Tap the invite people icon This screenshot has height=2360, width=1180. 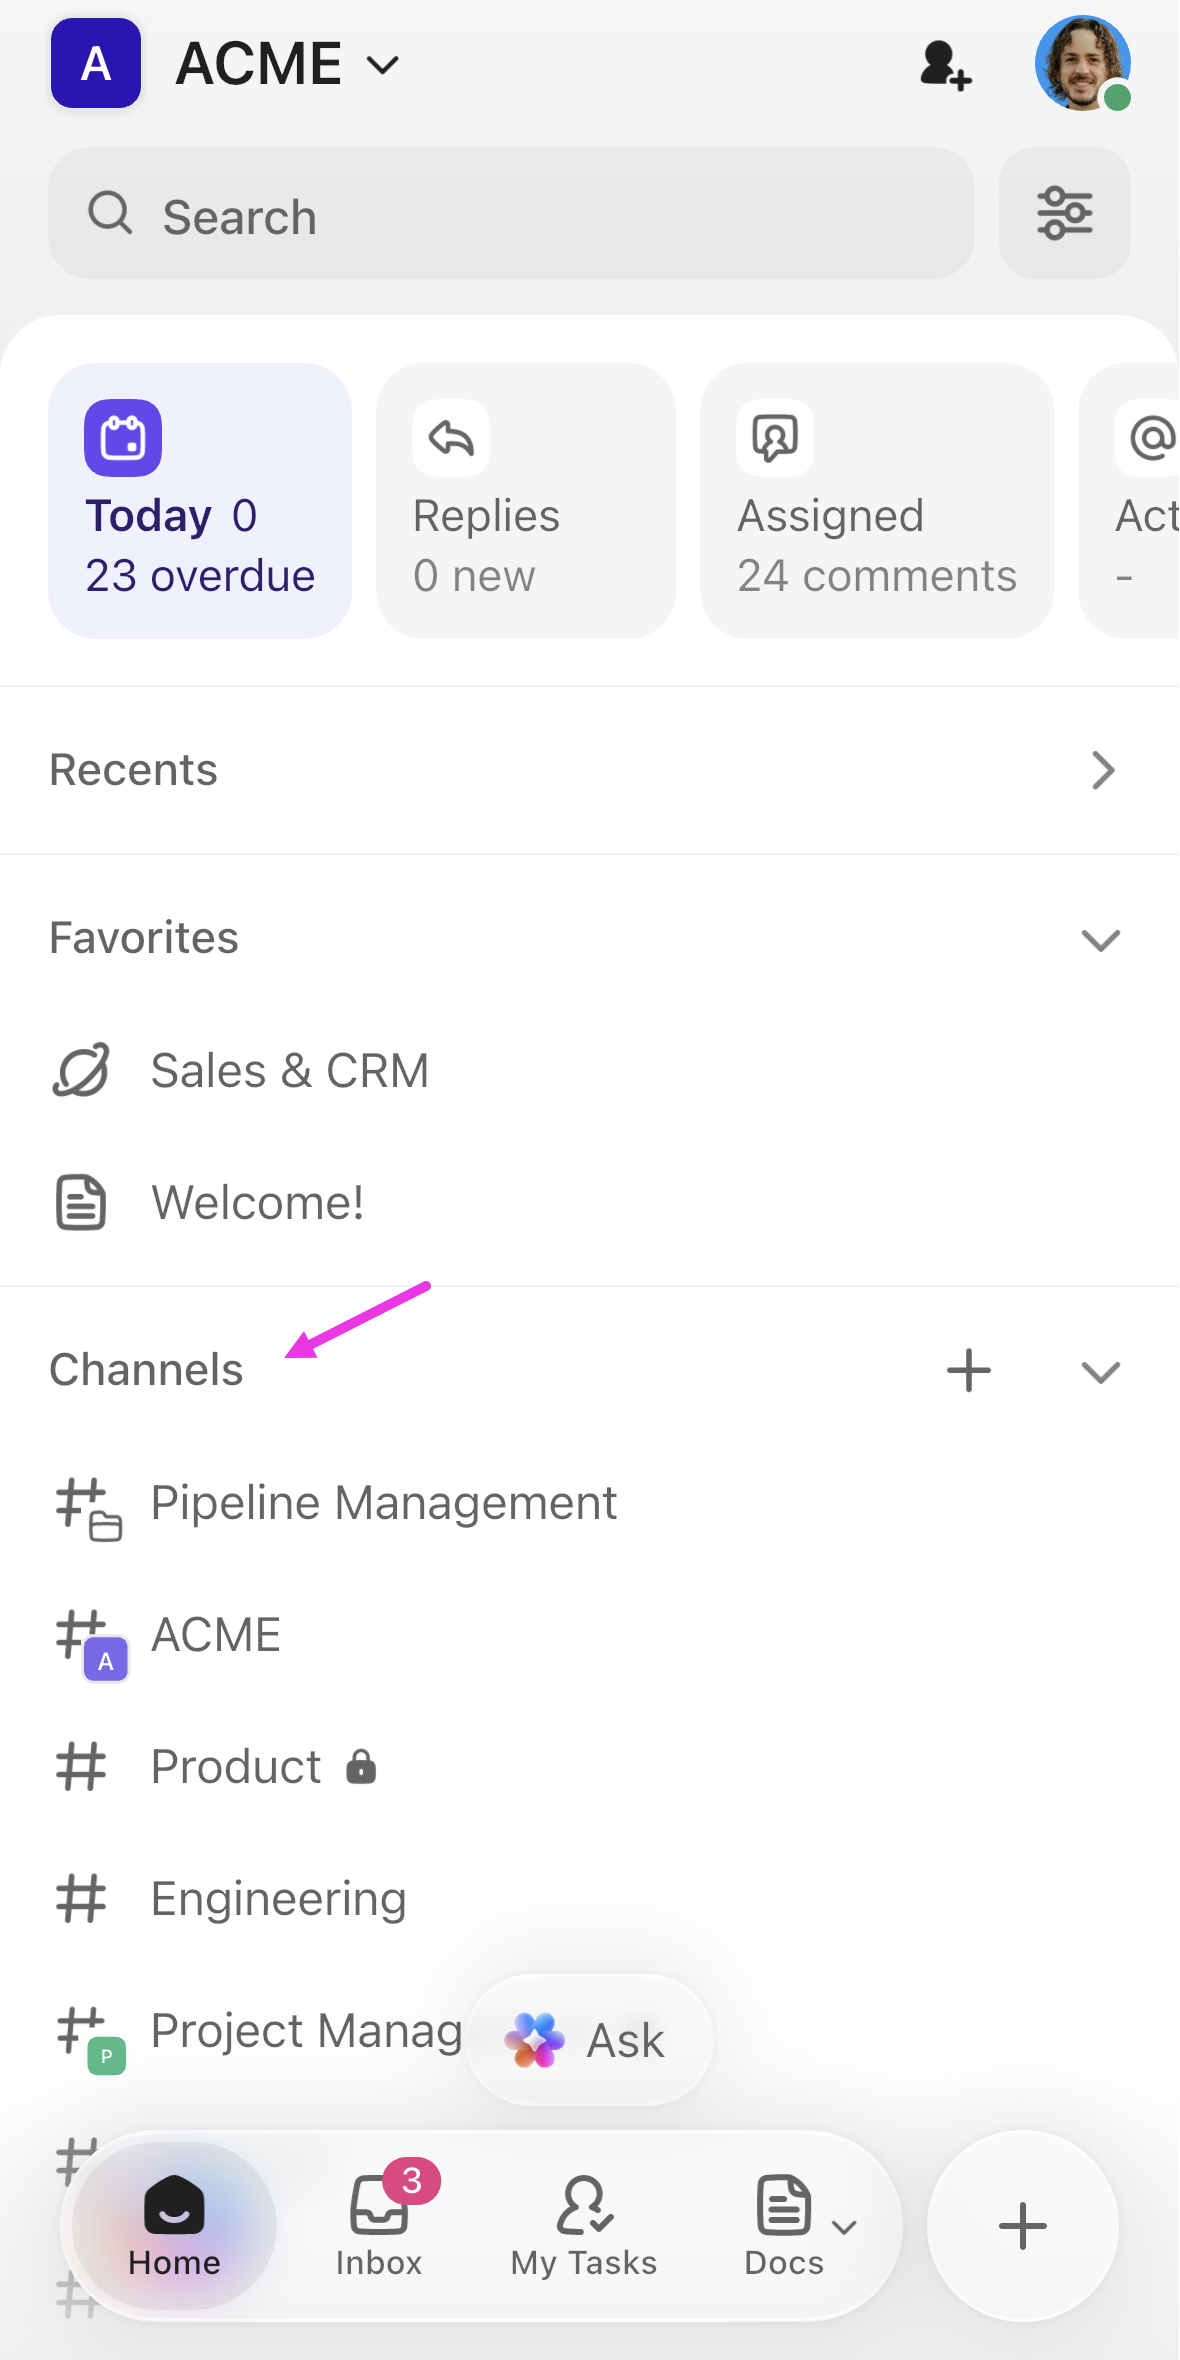(x=944, y=66)
